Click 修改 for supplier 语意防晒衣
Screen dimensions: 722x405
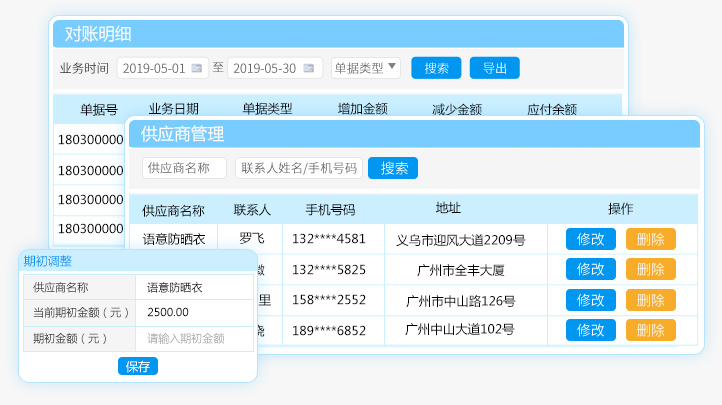click(x=590, y=239)
